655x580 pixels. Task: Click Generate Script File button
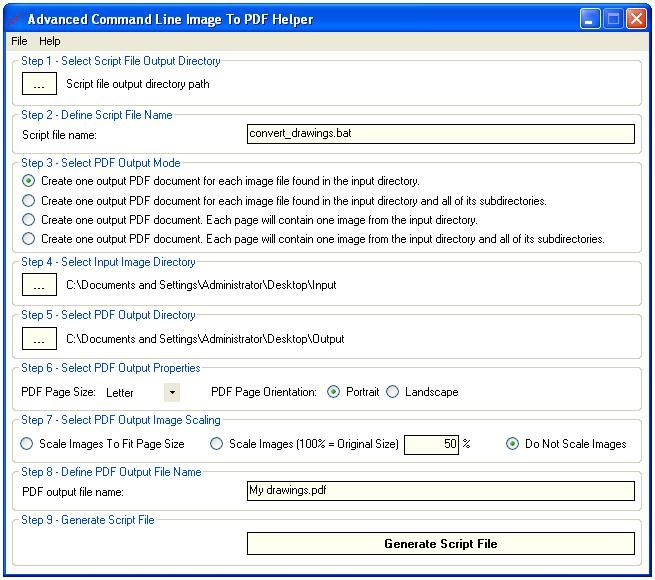(x=441, y=544)
